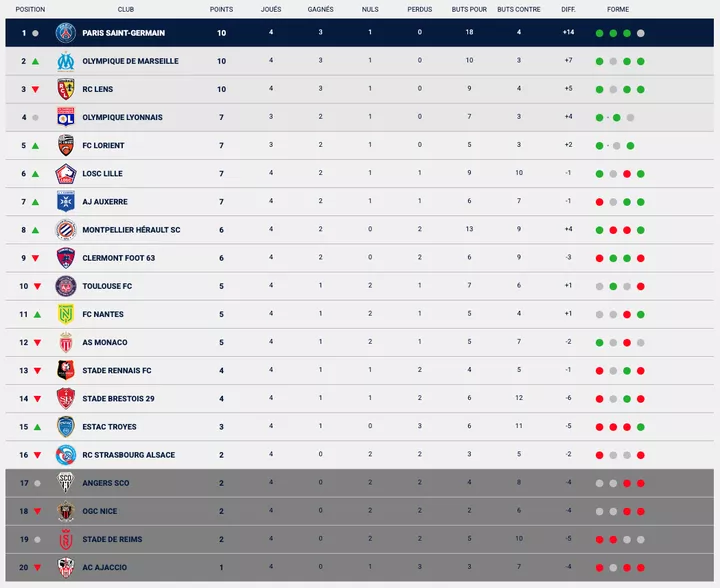Image resolution: width=720 pixels, height=588 pixels.
Task: Sort by Buts Pour column header
Action: [469, 9]
